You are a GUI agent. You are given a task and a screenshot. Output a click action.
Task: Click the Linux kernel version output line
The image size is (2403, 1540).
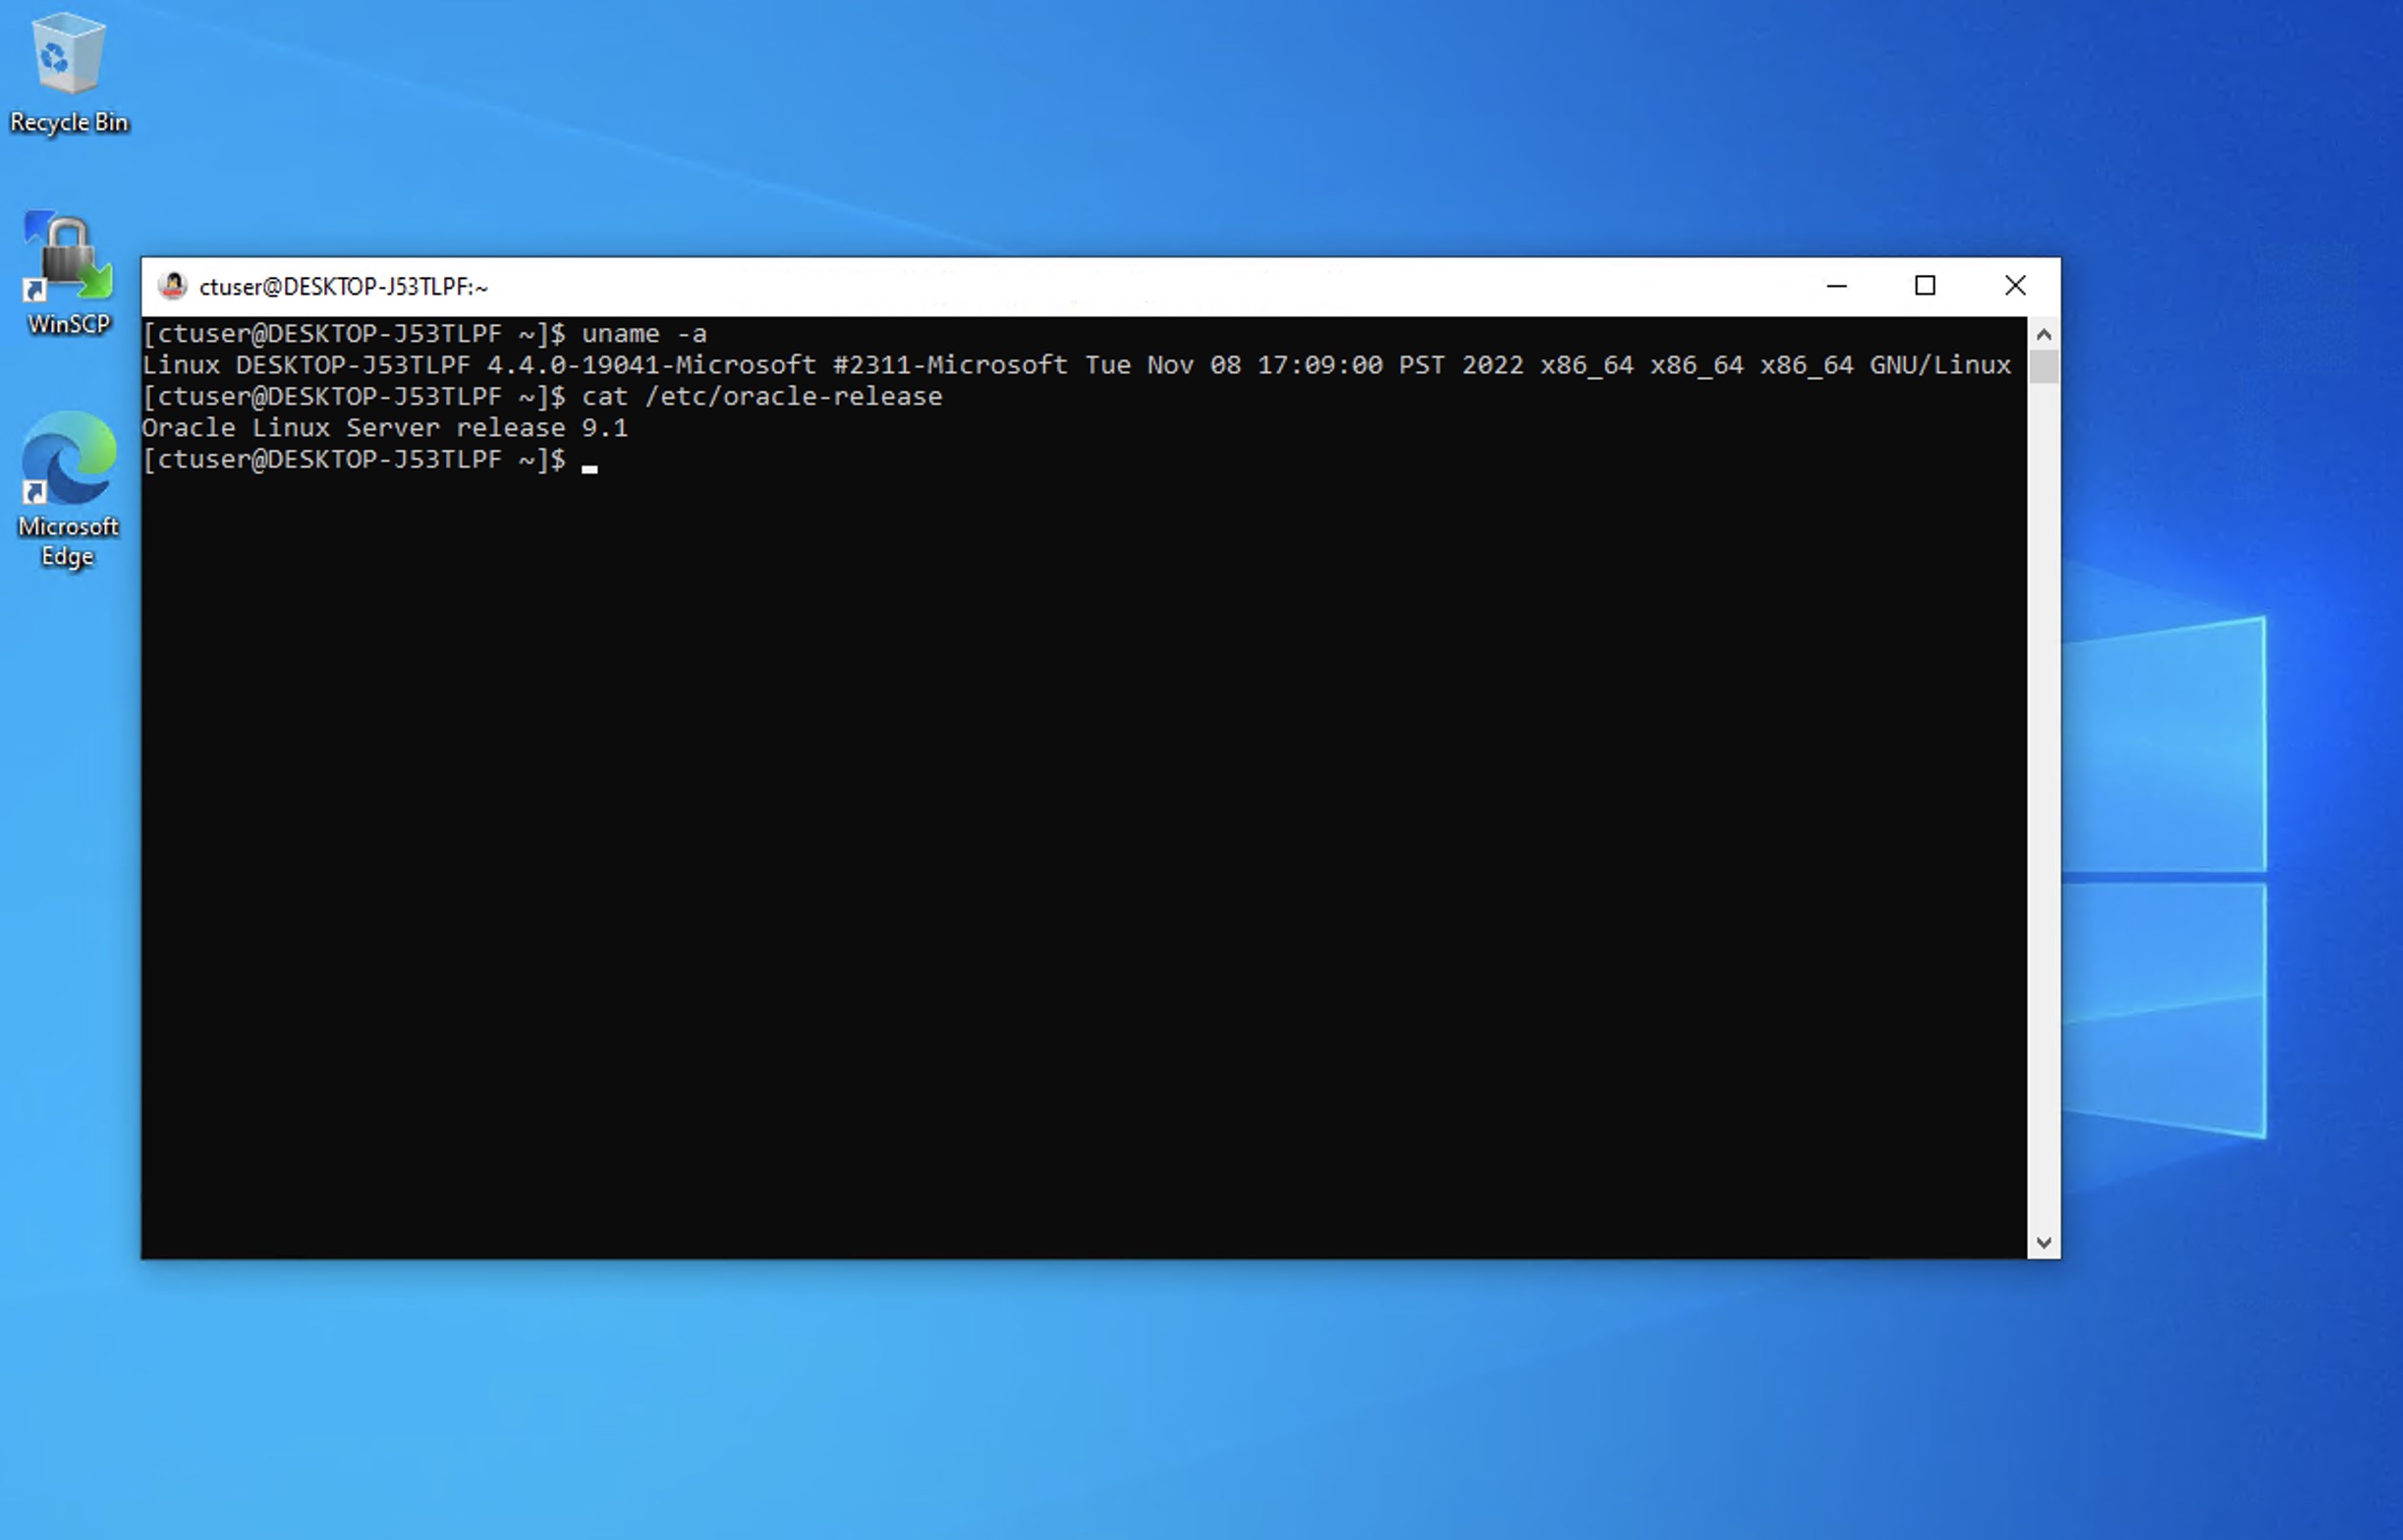1075,365
